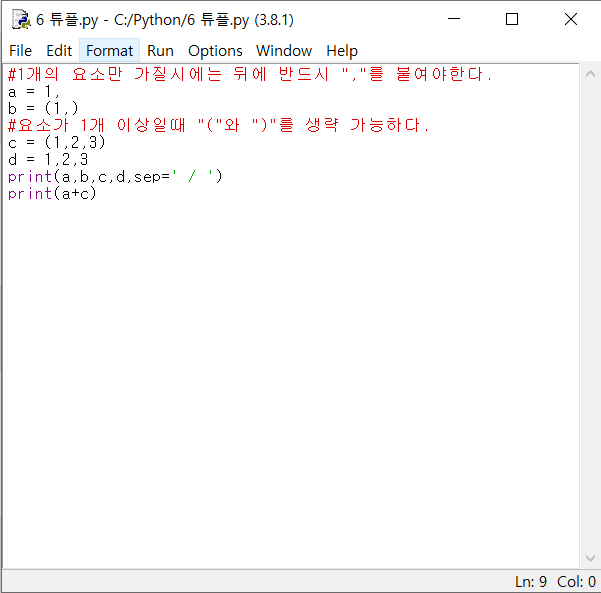
Task: Minimize the IDLE editor window
Action: pyautogui.click(x=454, y=19)
